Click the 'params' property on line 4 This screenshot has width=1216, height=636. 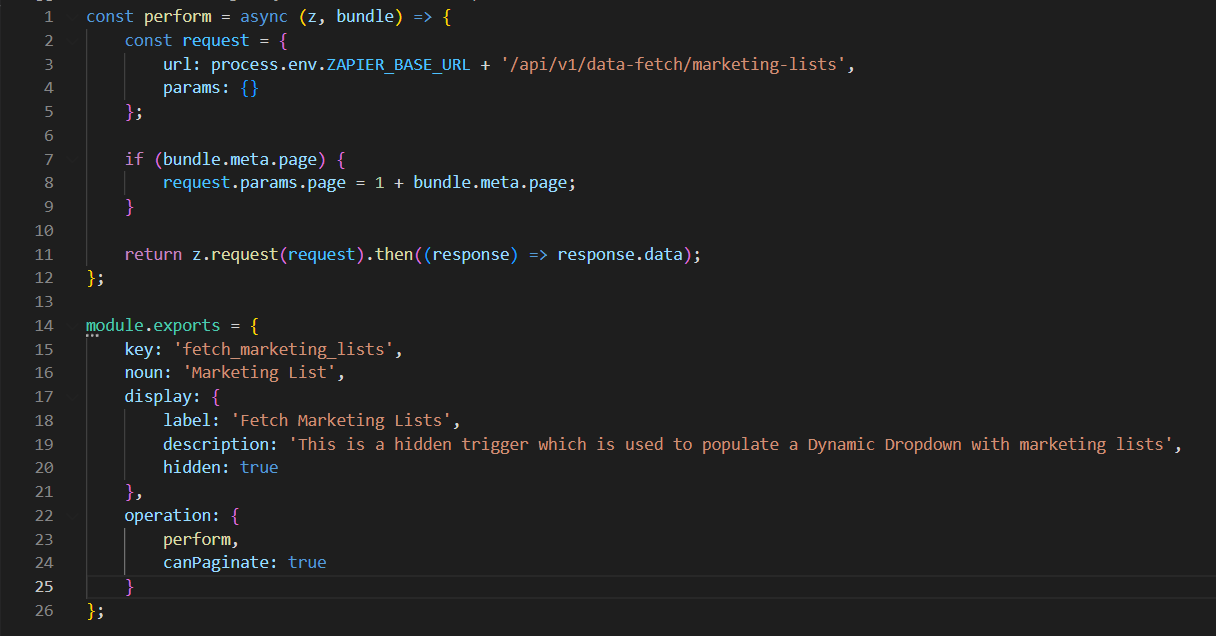pos(192,88)
